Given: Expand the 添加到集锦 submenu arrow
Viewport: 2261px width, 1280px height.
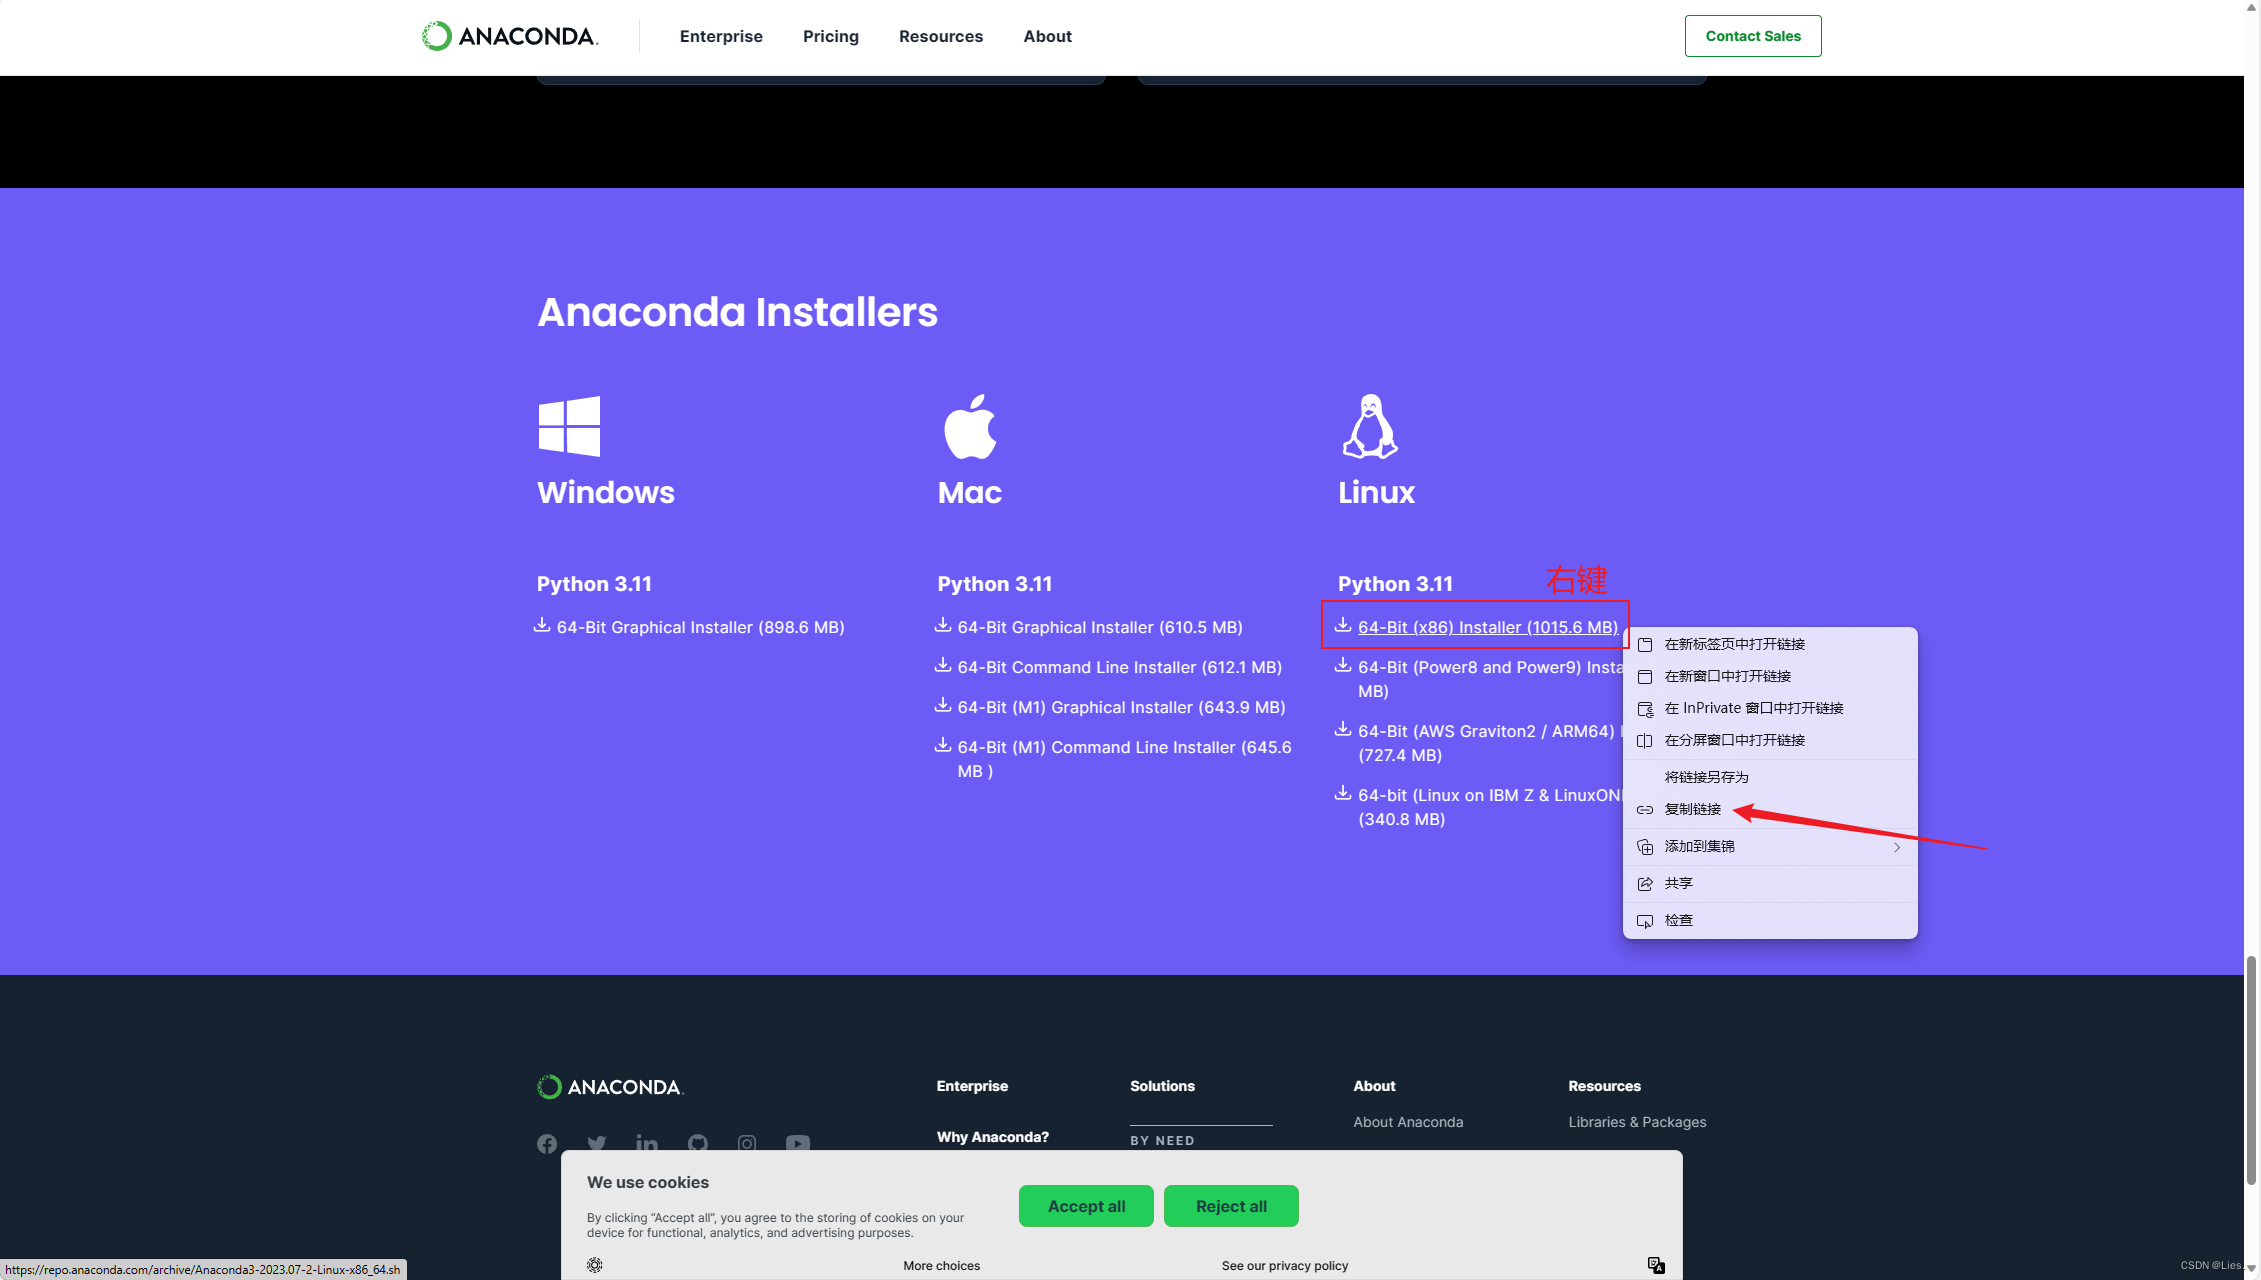Looking at the screenshot, I should tap(1896, 847).
